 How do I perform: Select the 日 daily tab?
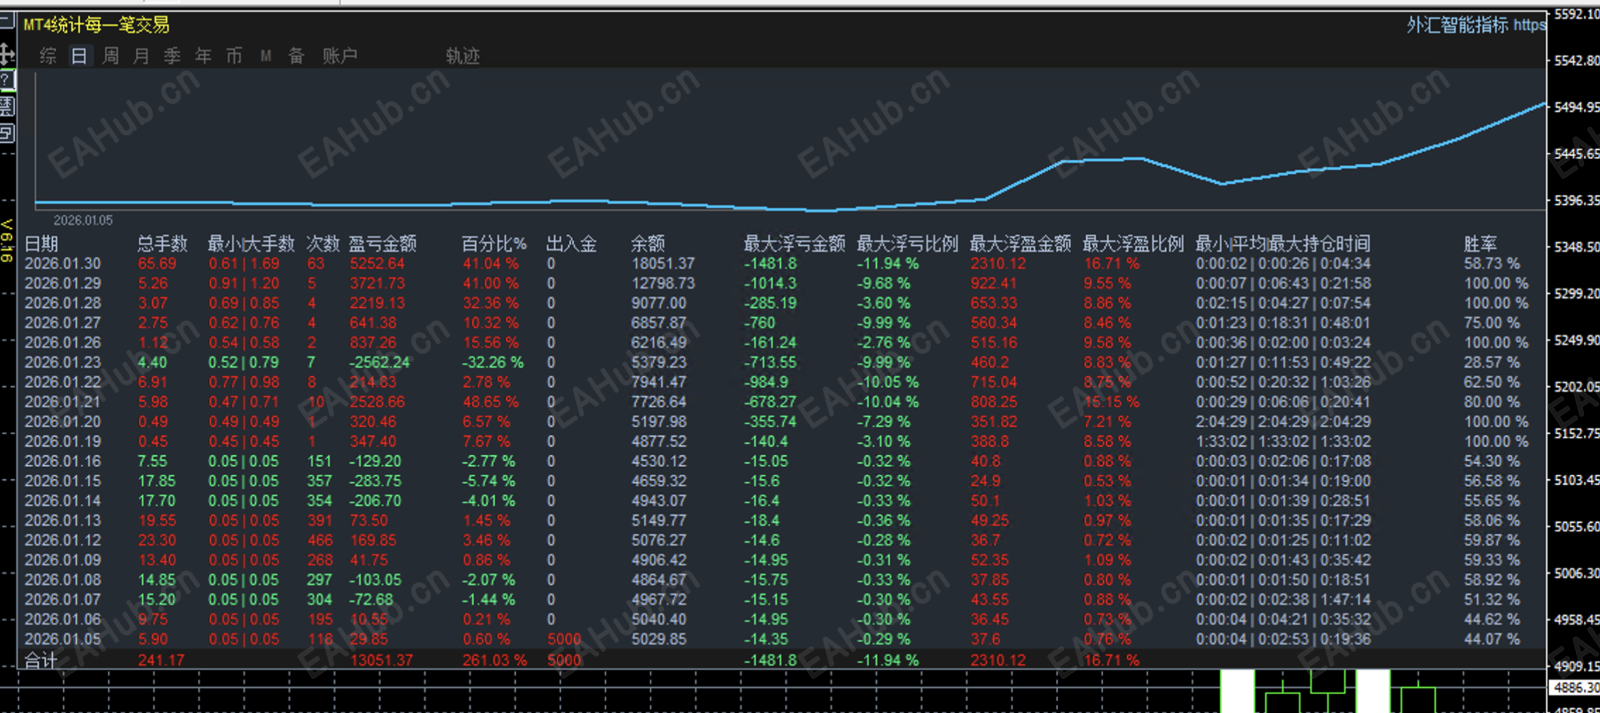coord(79,56)
